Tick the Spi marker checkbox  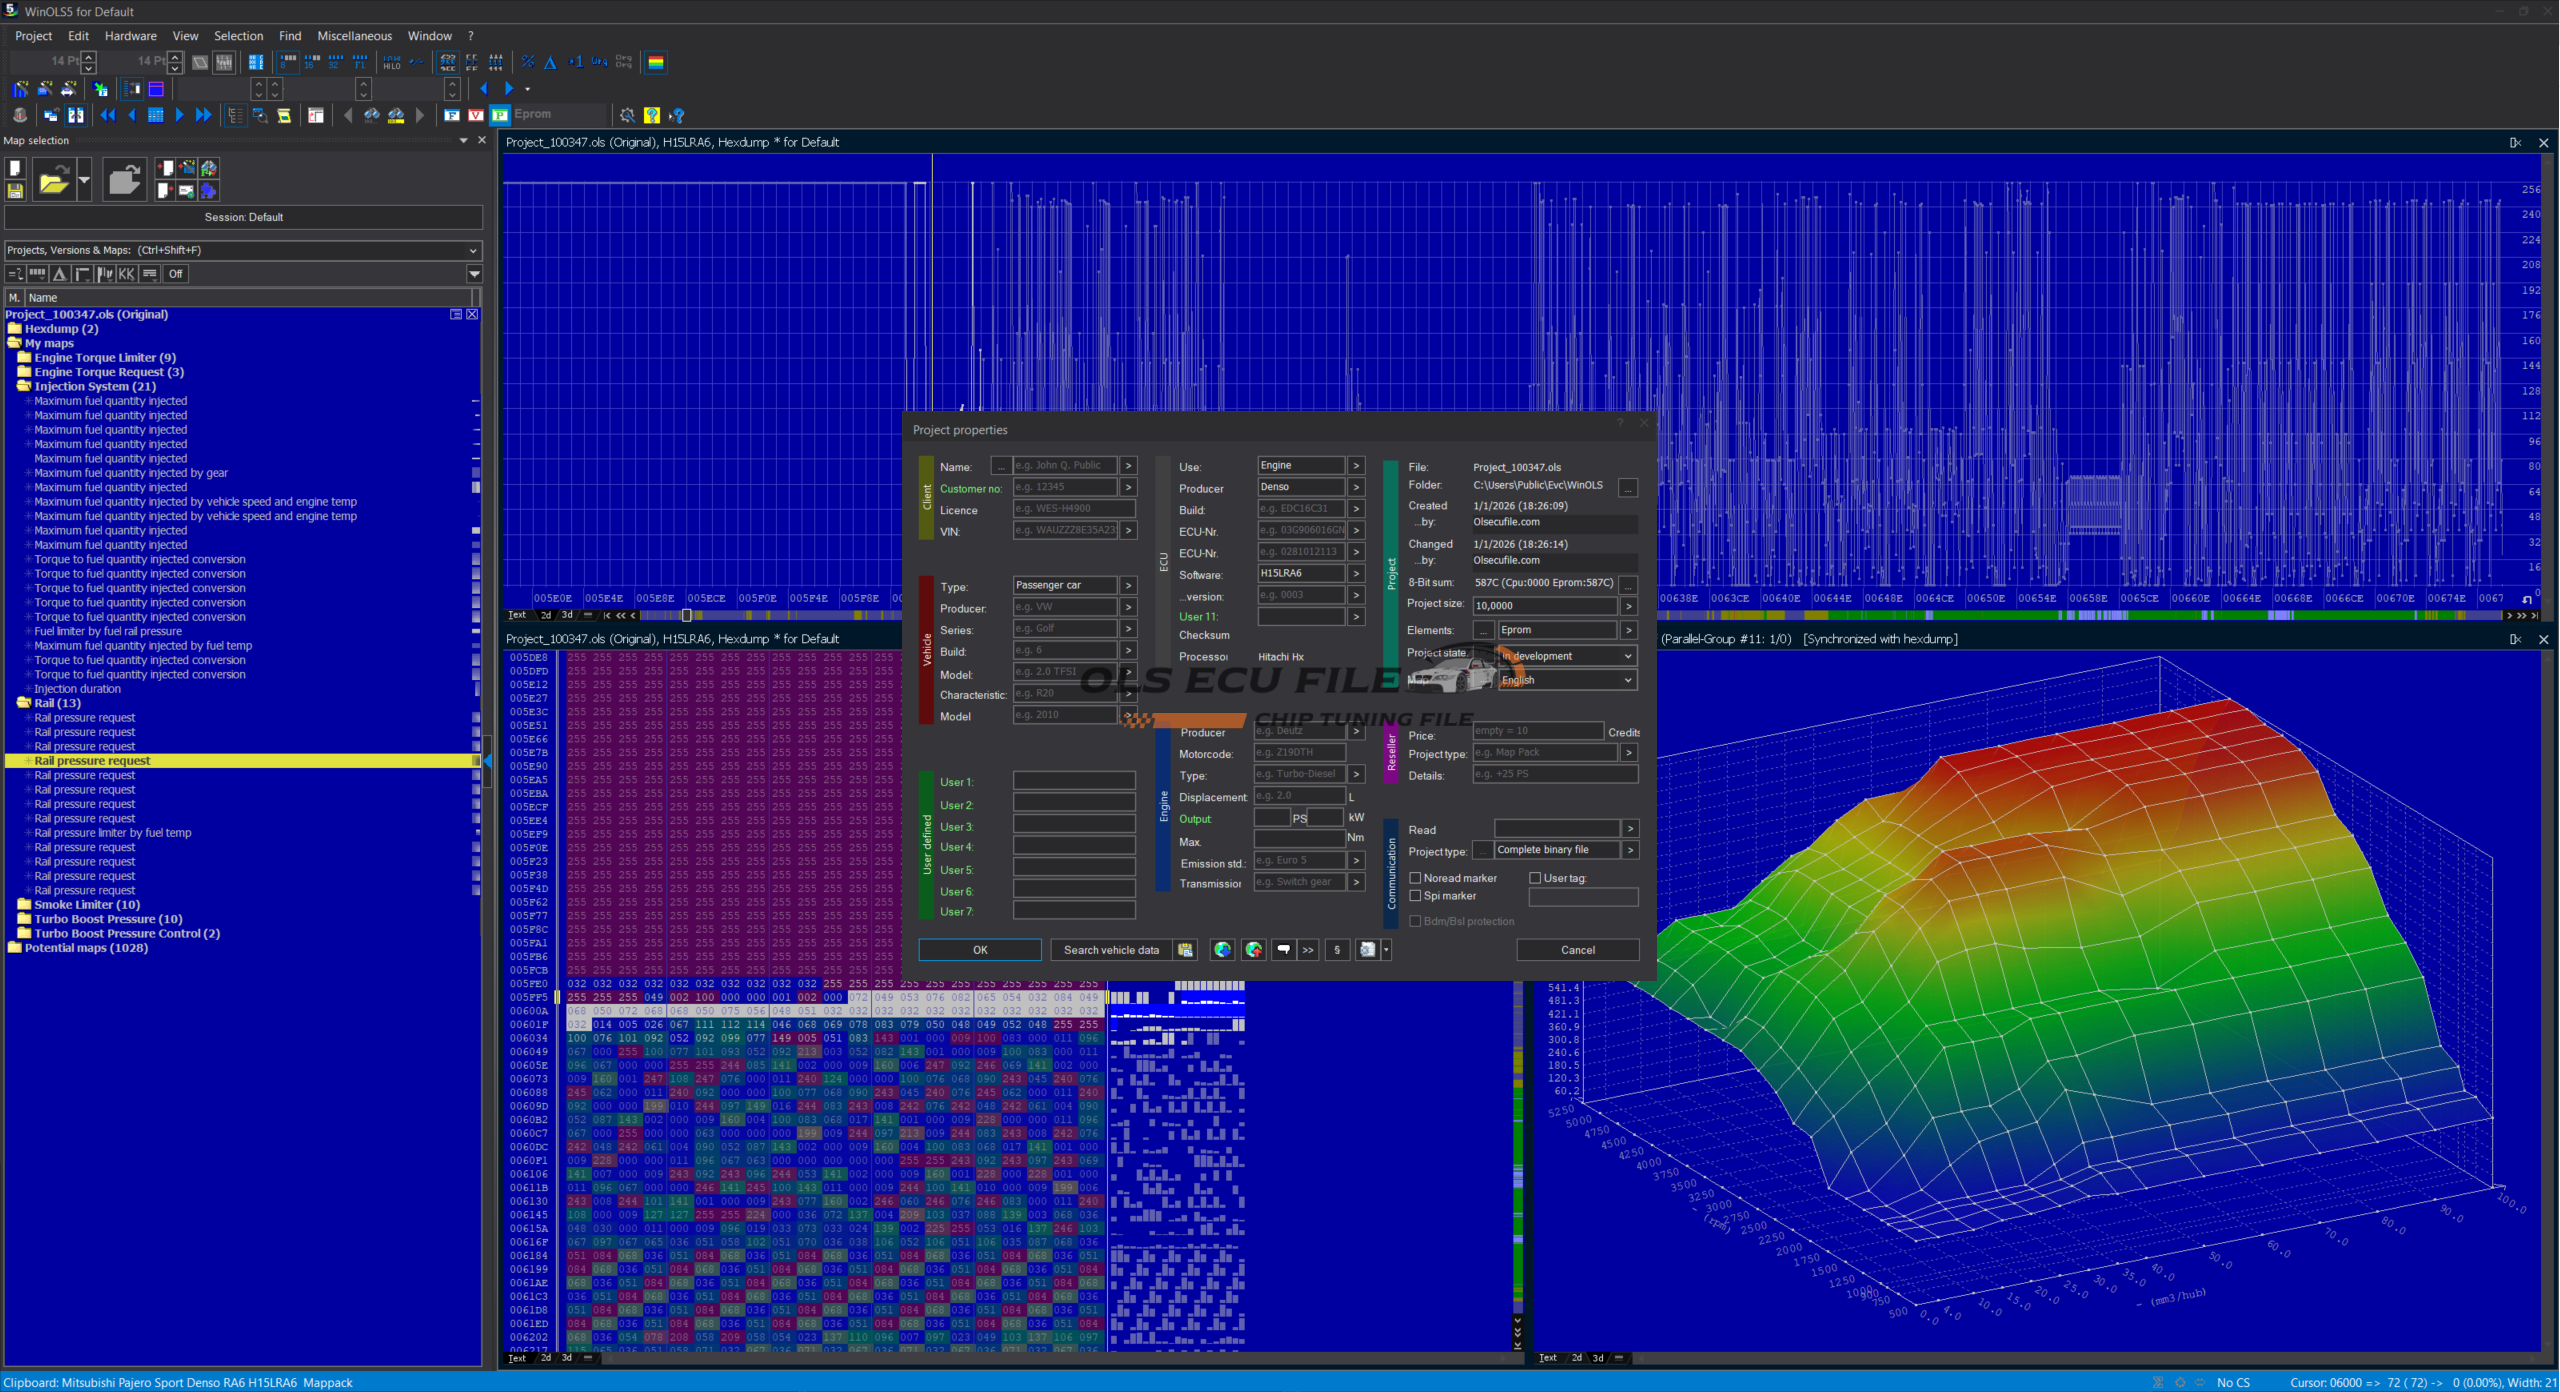click(1415, 896)
